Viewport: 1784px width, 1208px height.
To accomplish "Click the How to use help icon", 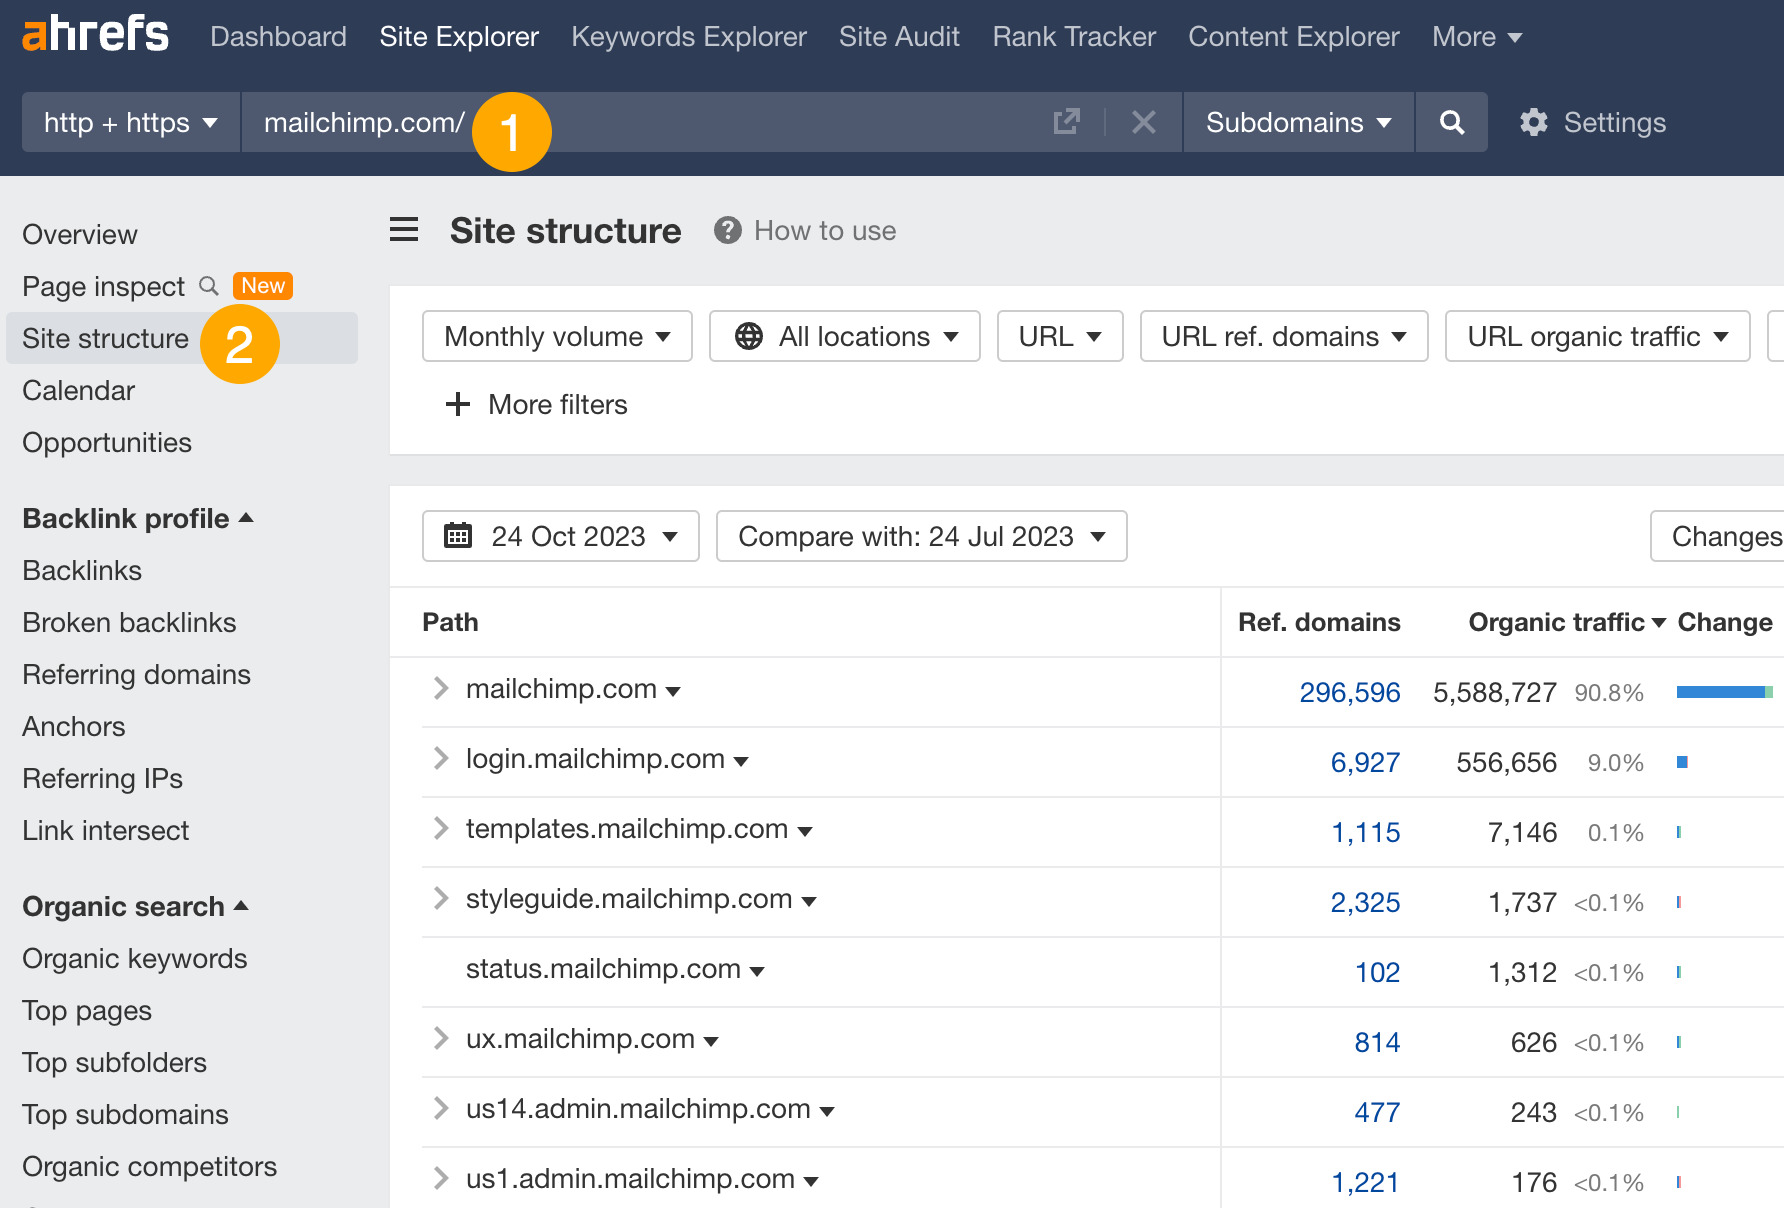I will [727, 230].
